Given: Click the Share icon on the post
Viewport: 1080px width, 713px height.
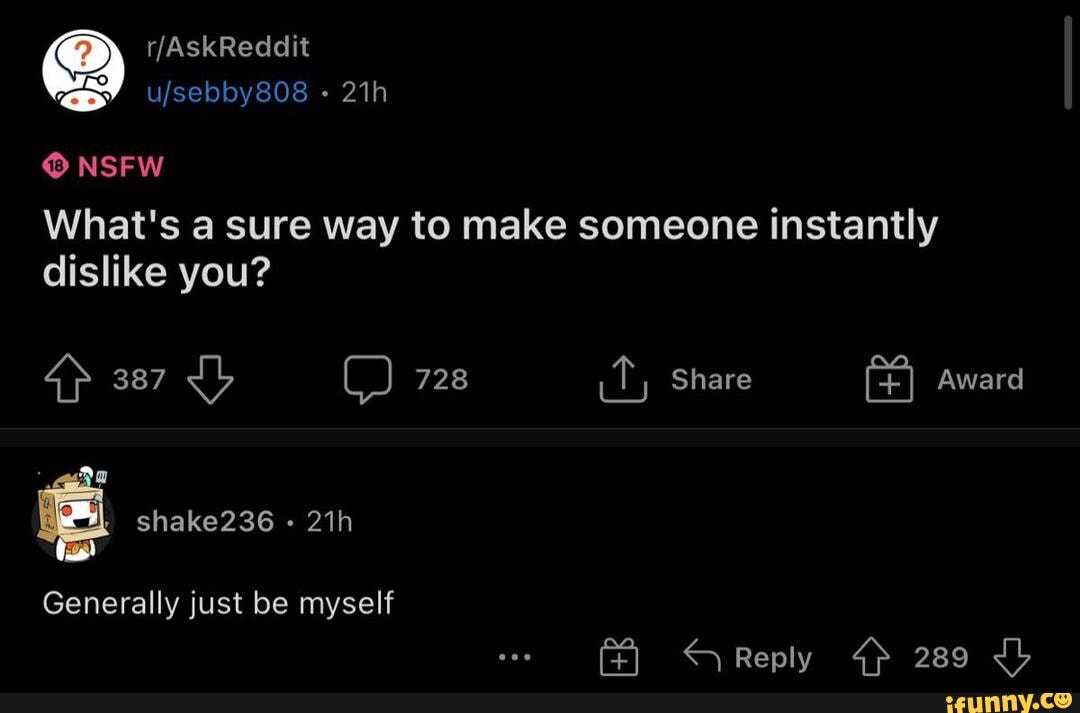Looking at the screenshot, I should (622, 378).
